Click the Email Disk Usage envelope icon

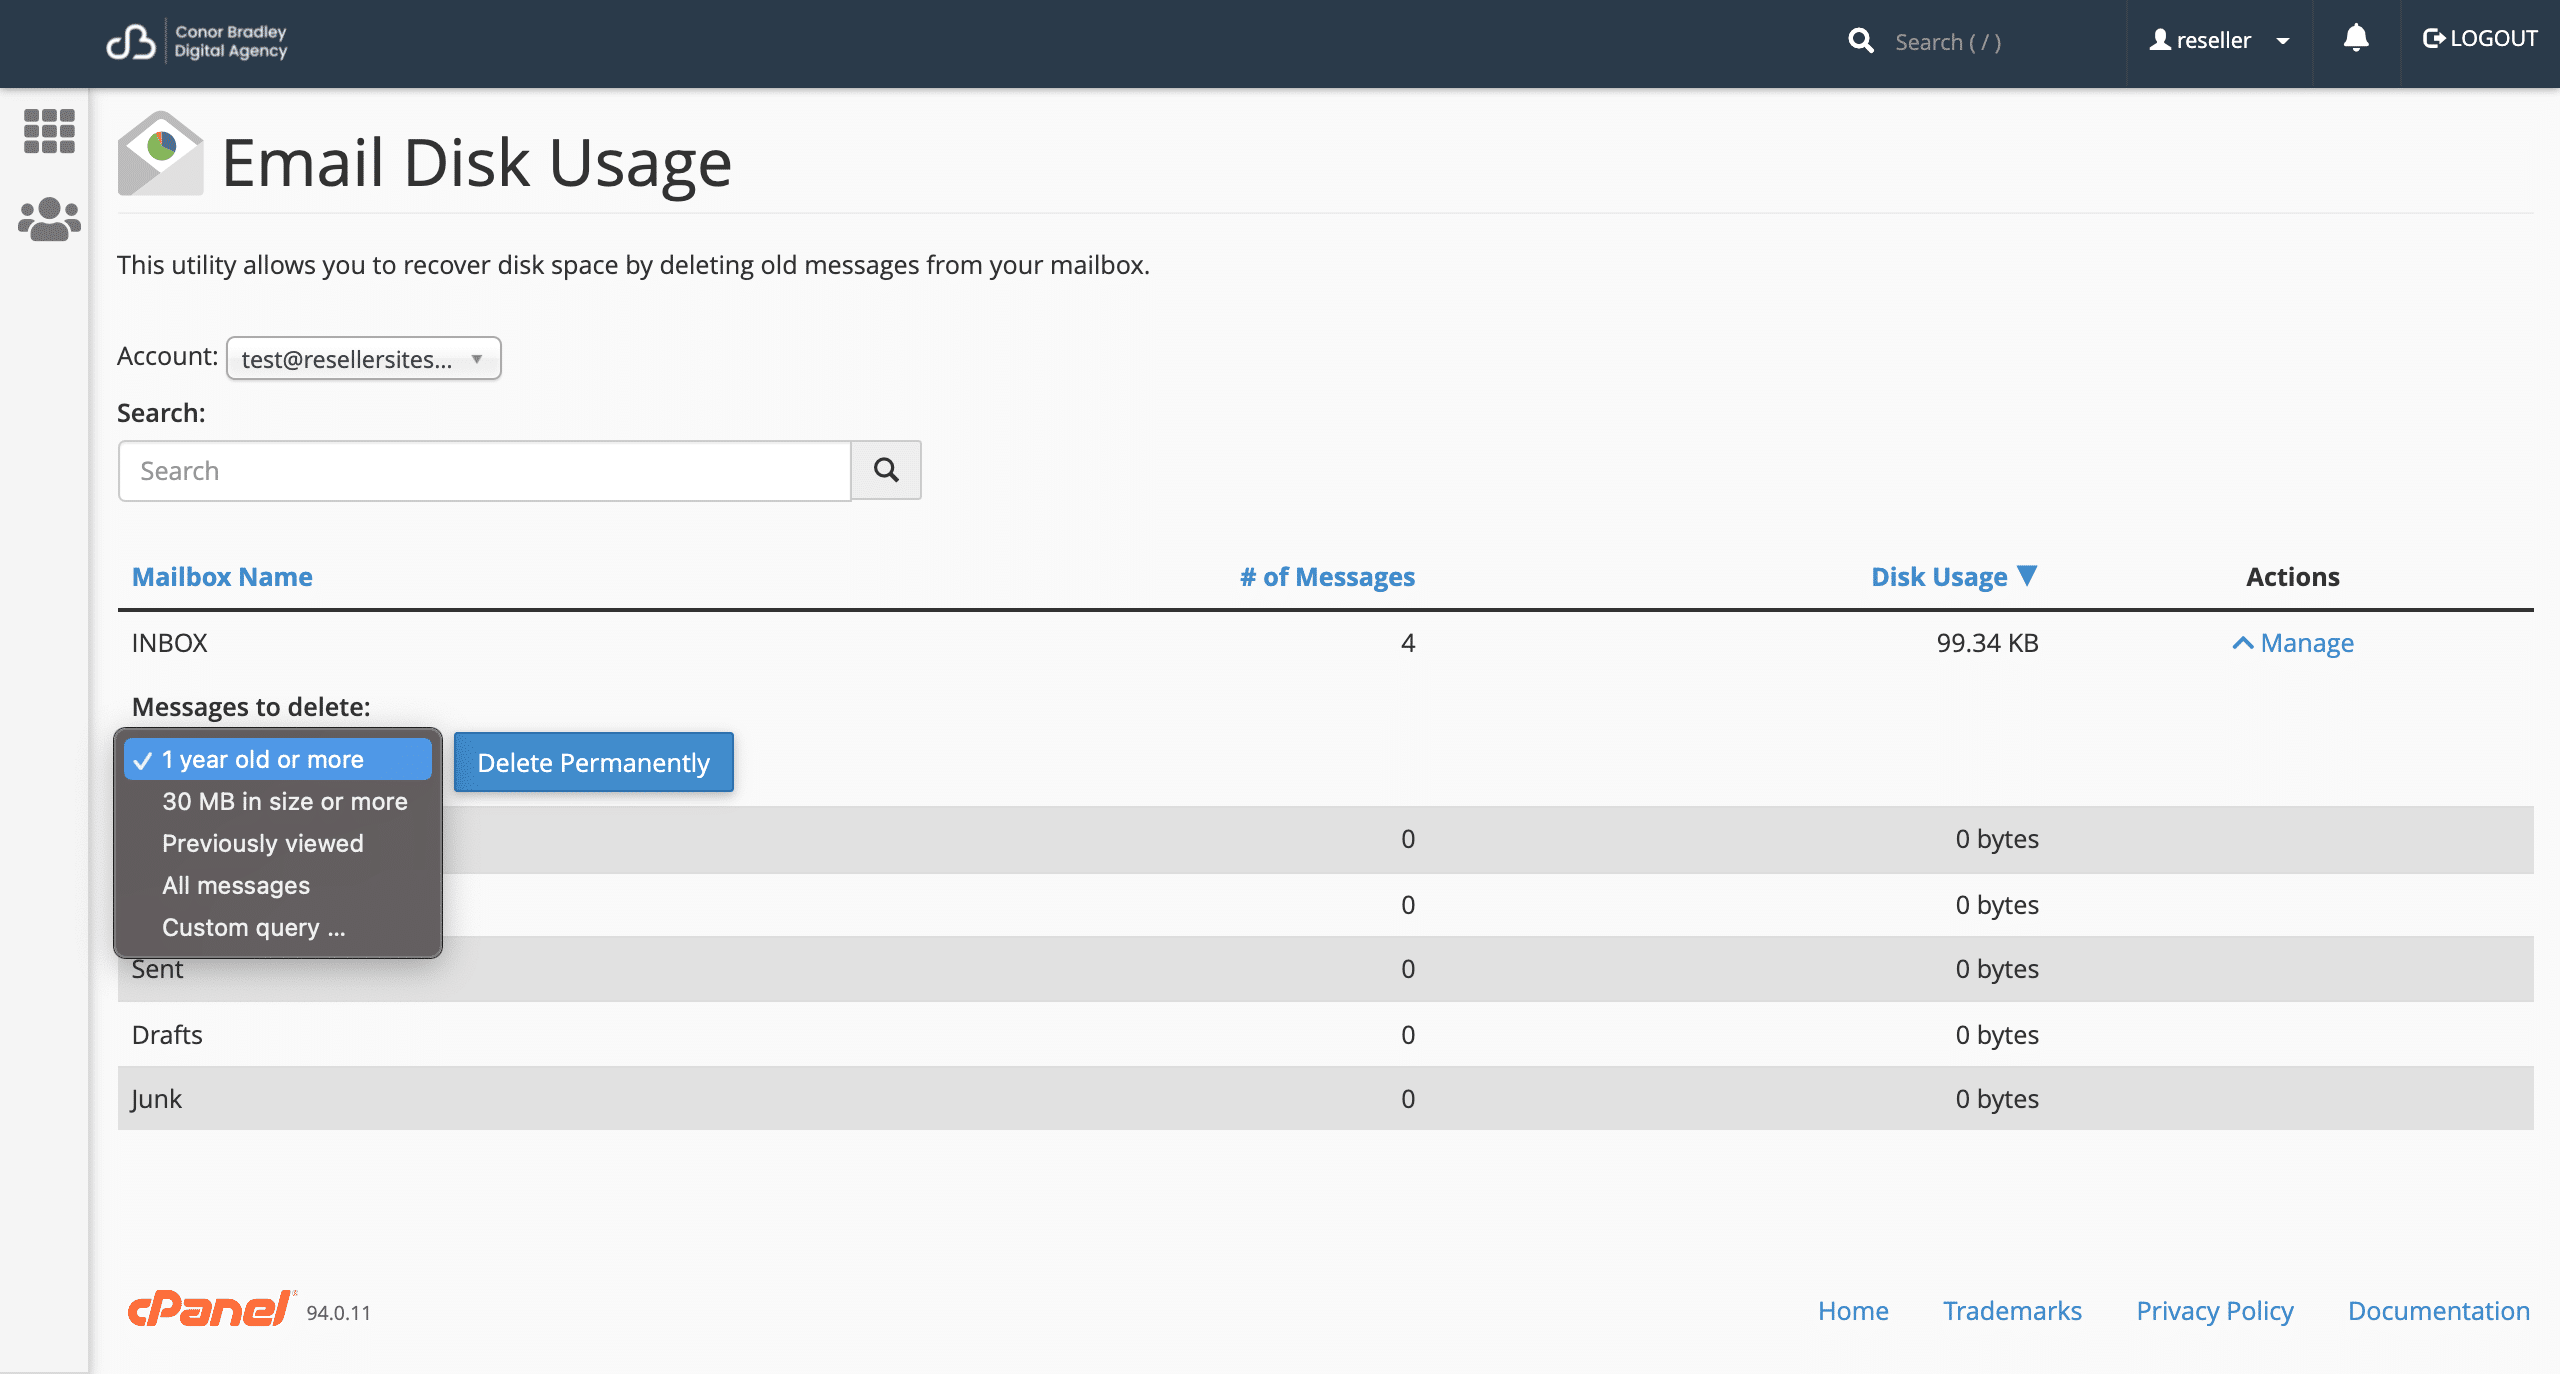[x=160, y=153]
